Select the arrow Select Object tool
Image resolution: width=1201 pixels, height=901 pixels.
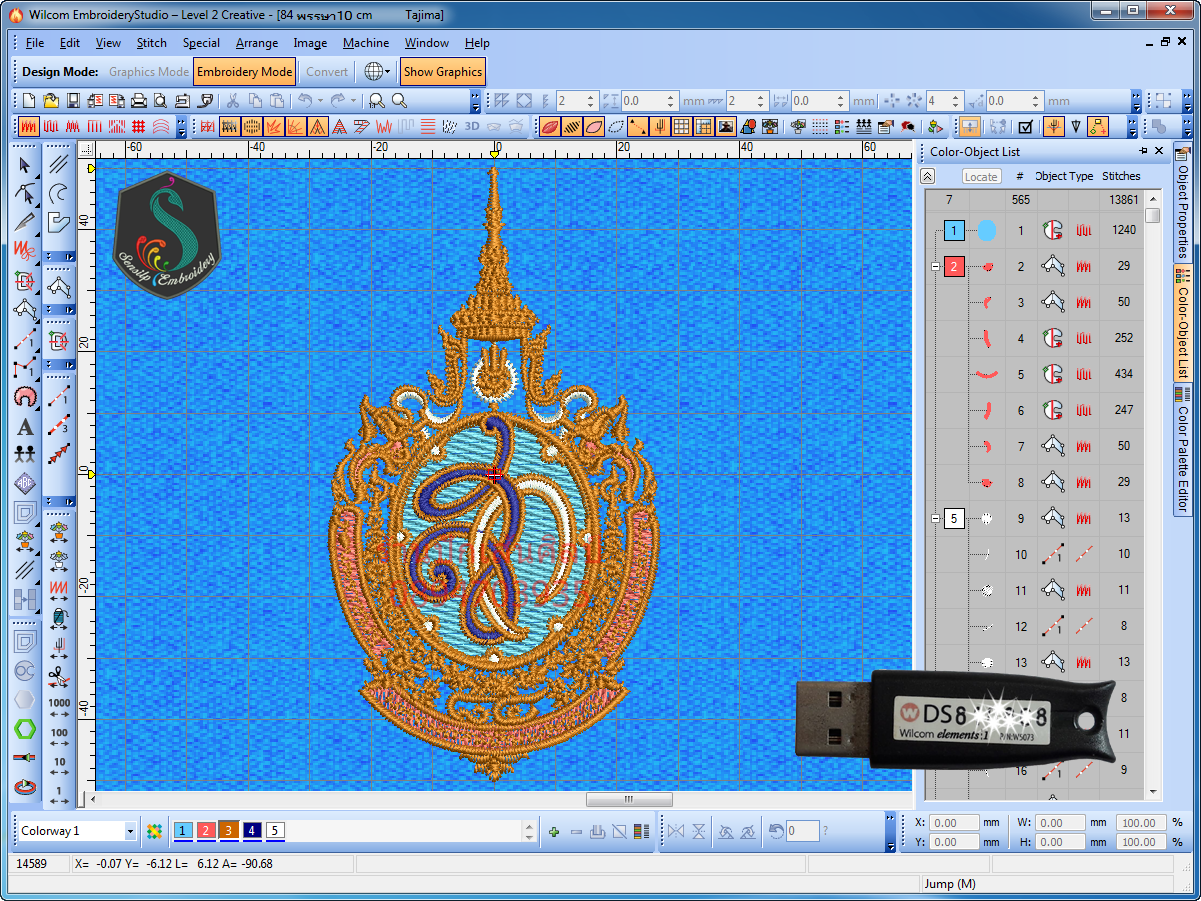click(26, 164)
